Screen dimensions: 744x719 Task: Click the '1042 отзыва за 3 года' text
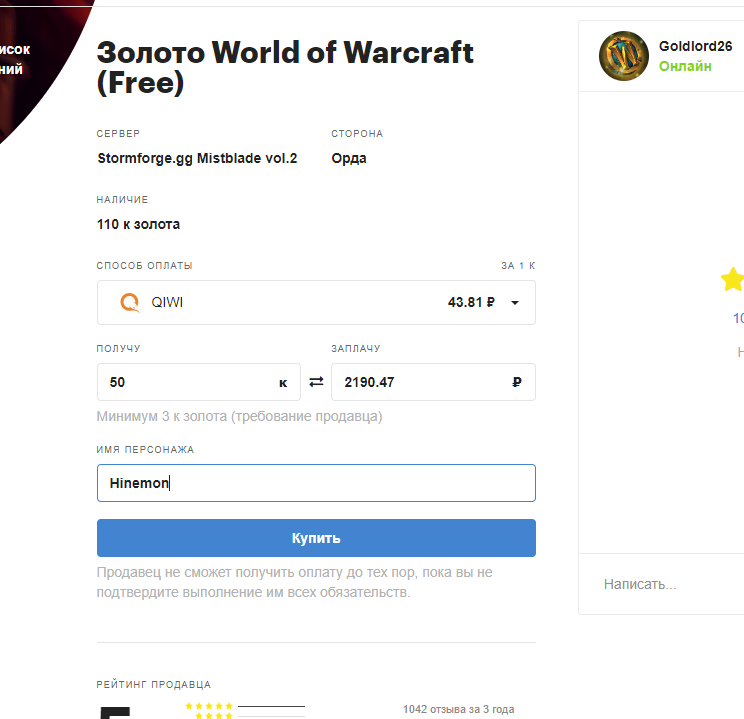point(458,709)
